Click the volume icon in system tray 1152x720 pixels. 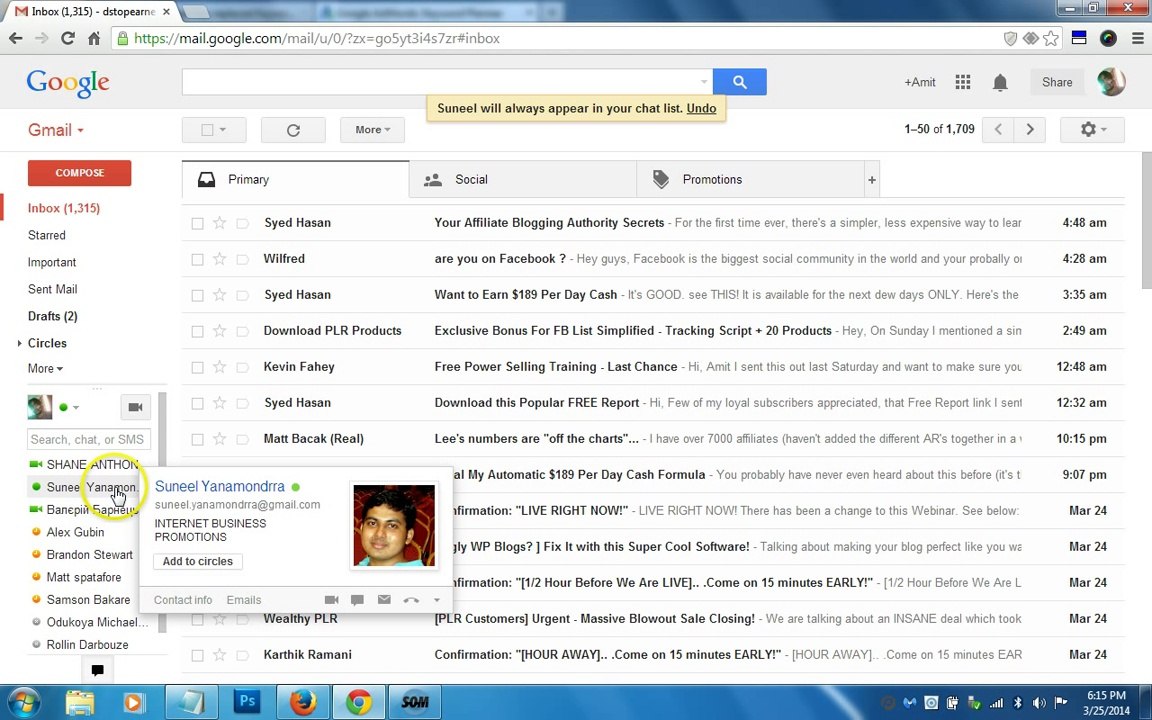point(1039,703)
